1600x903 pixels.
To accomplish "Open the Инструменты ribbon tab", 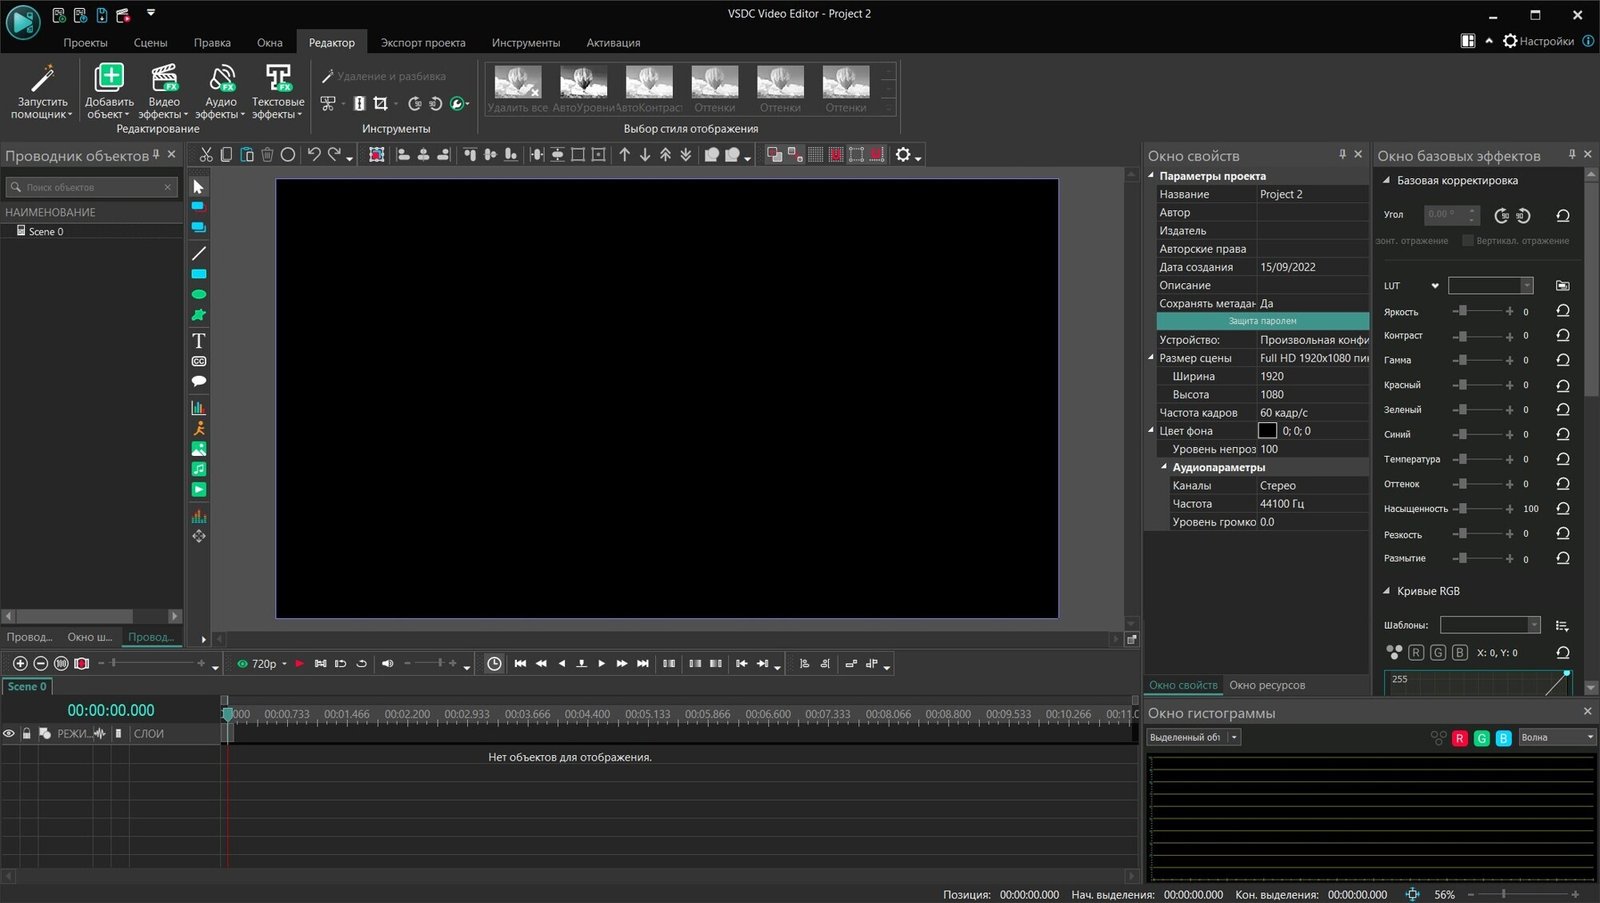I will click(x=526, y=43).
